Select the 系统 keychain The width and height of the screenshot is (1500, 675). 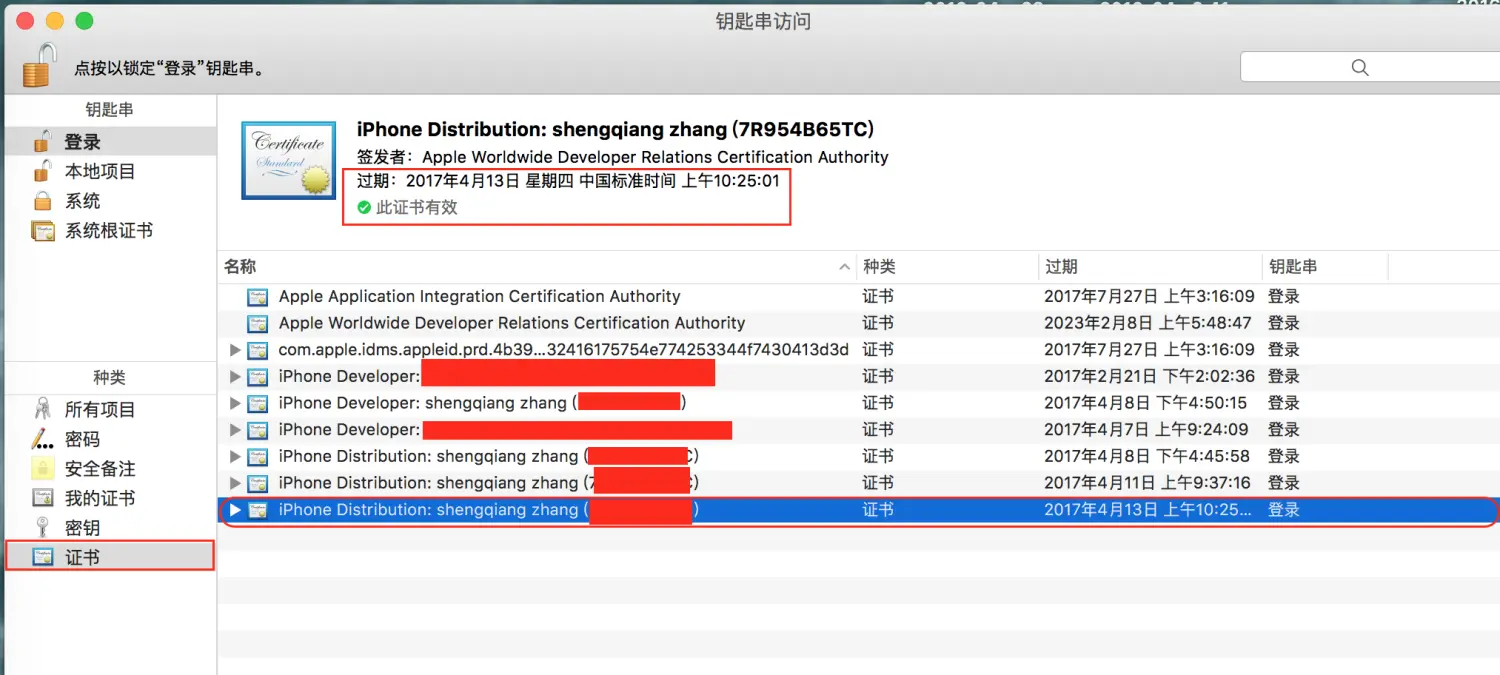click(x=110, y=201)
